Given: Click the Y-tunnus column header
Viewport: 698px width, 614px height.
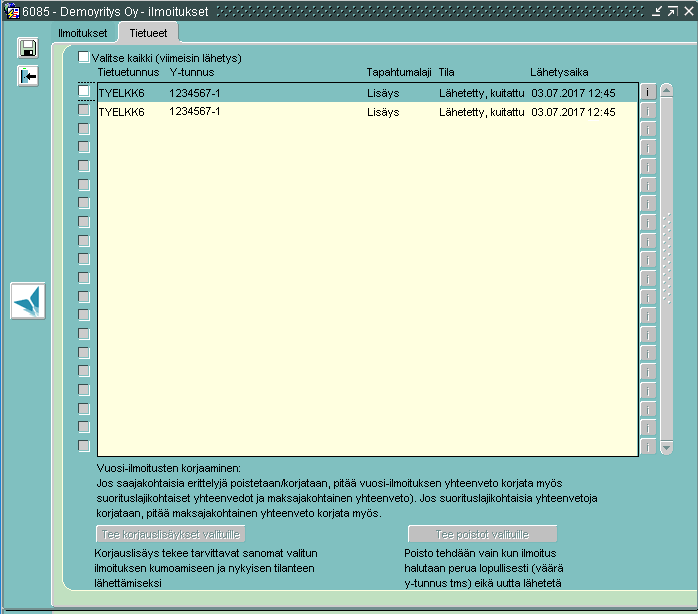Looking at the screenshot, I should tap(192, 72).
